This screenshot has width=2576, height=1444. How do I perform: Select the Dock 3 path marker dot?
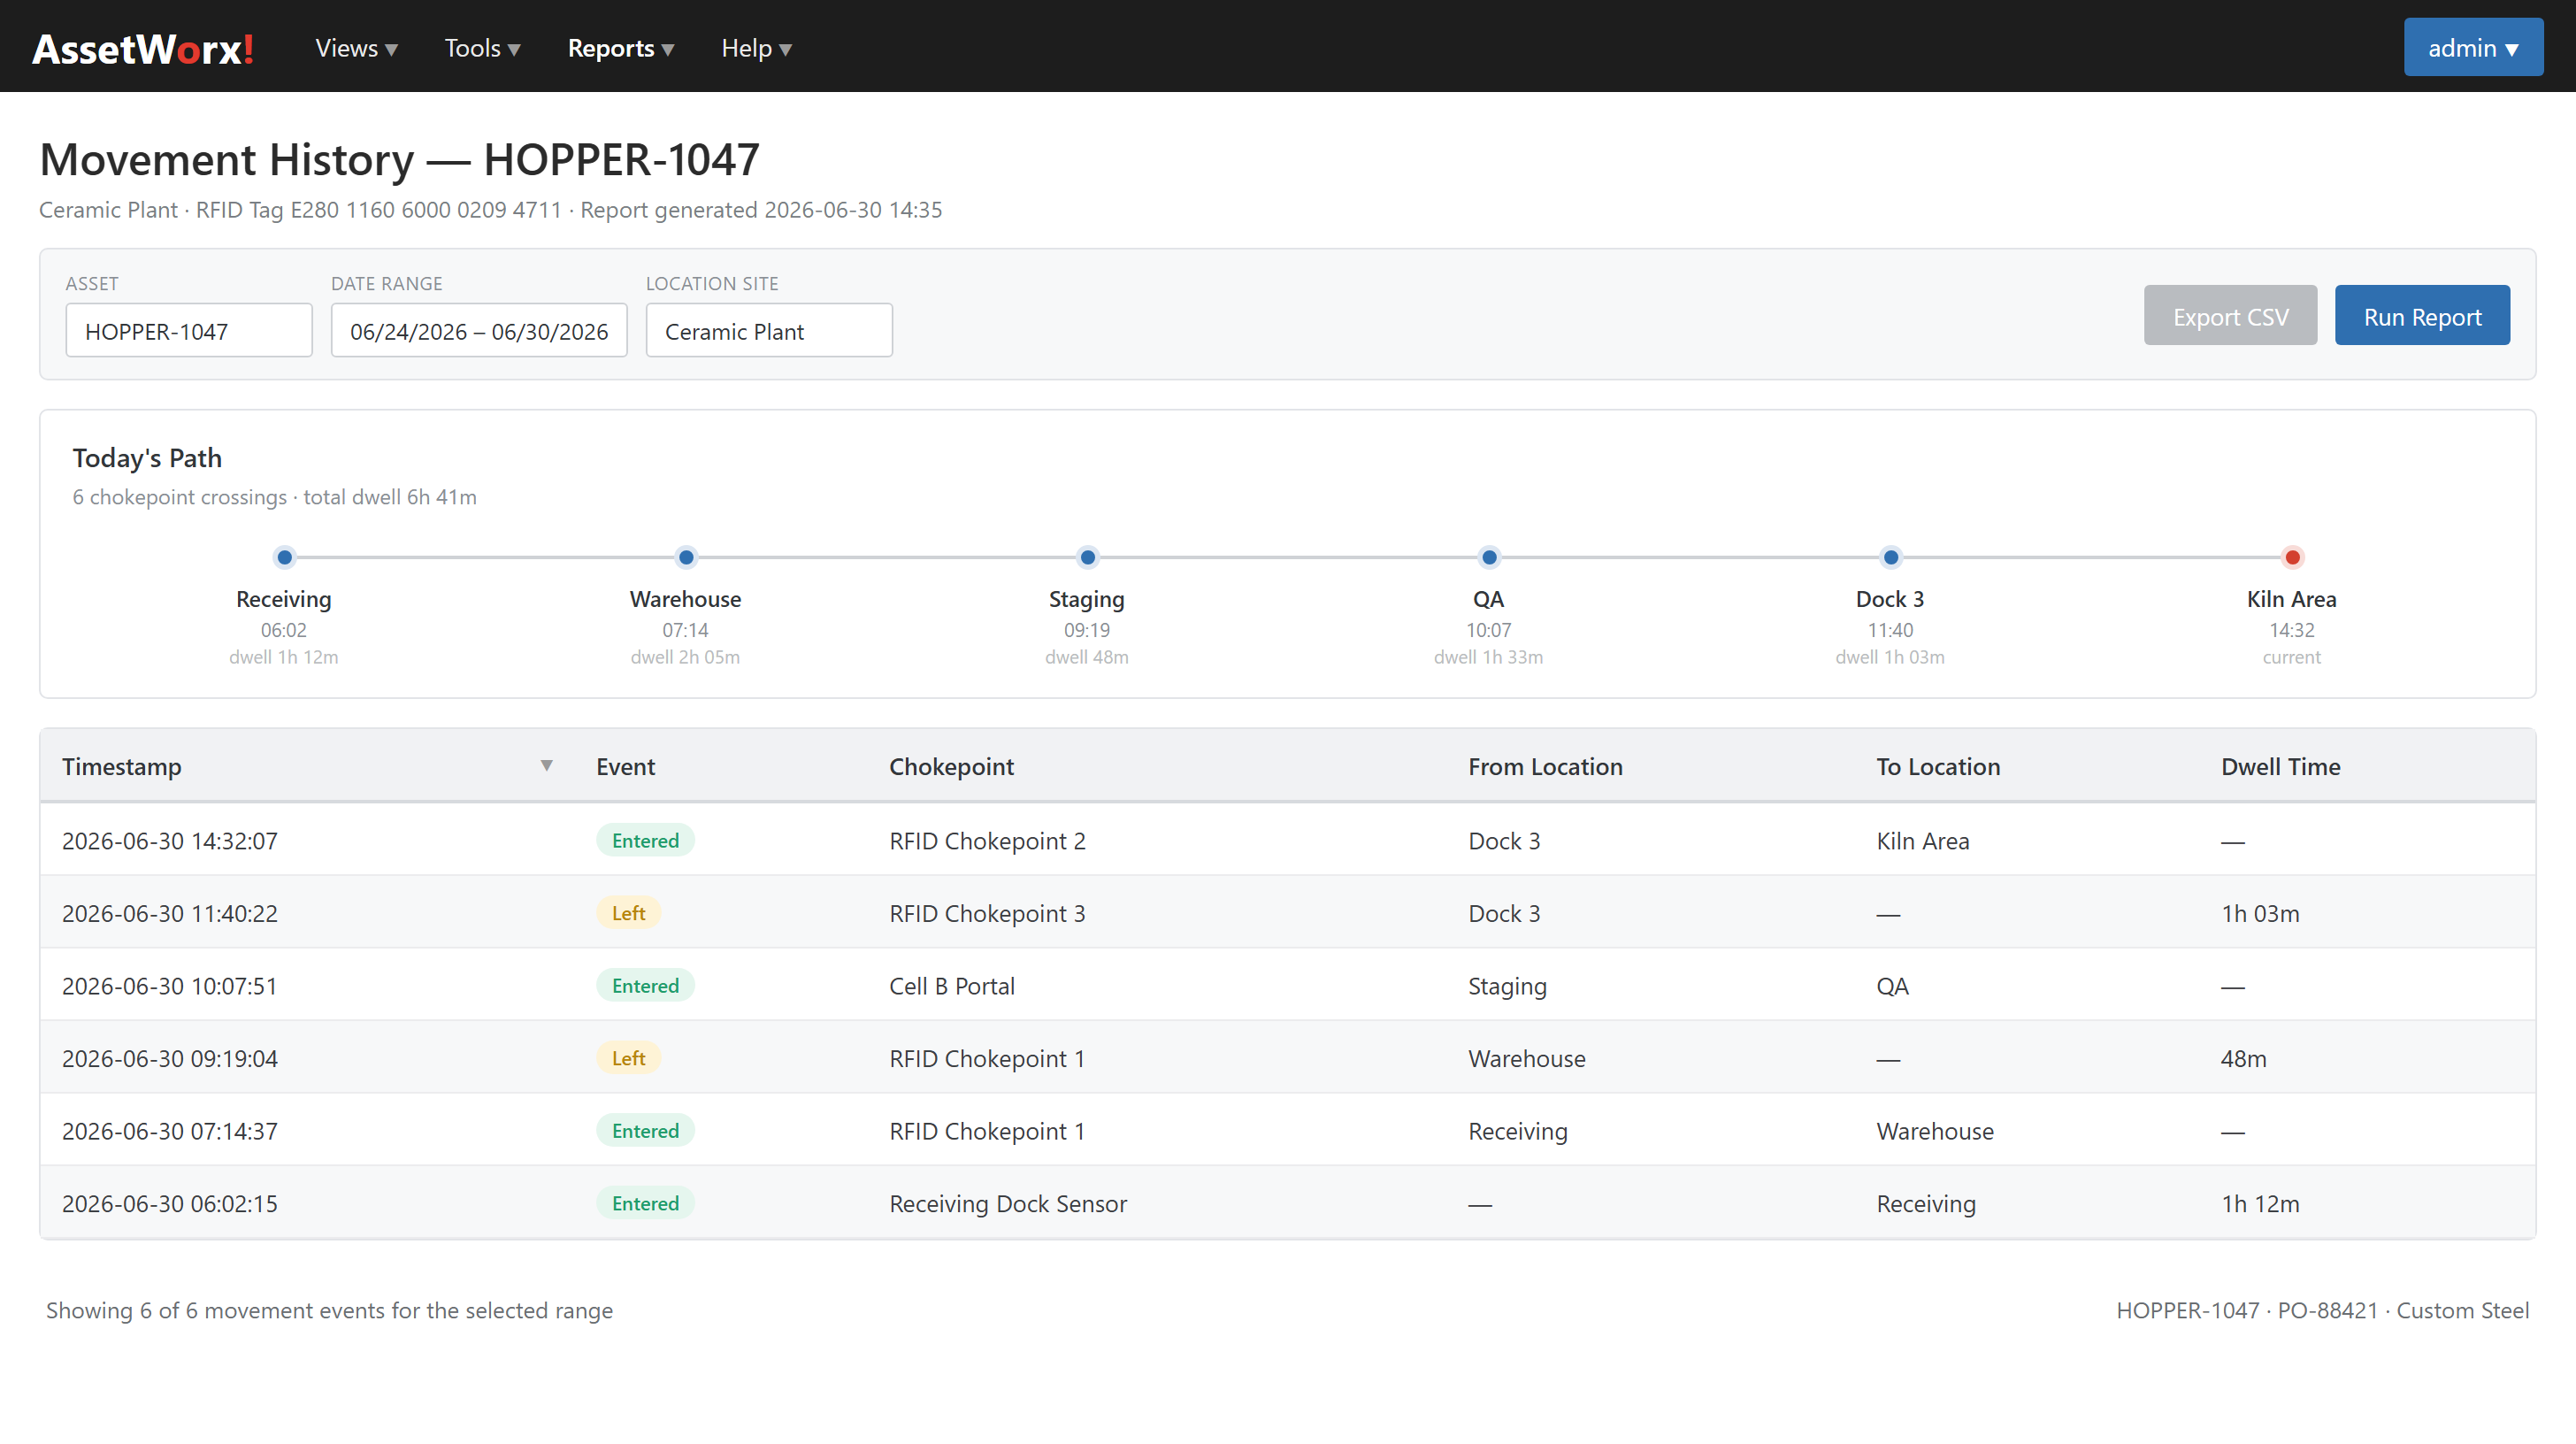pos(1891,558)
